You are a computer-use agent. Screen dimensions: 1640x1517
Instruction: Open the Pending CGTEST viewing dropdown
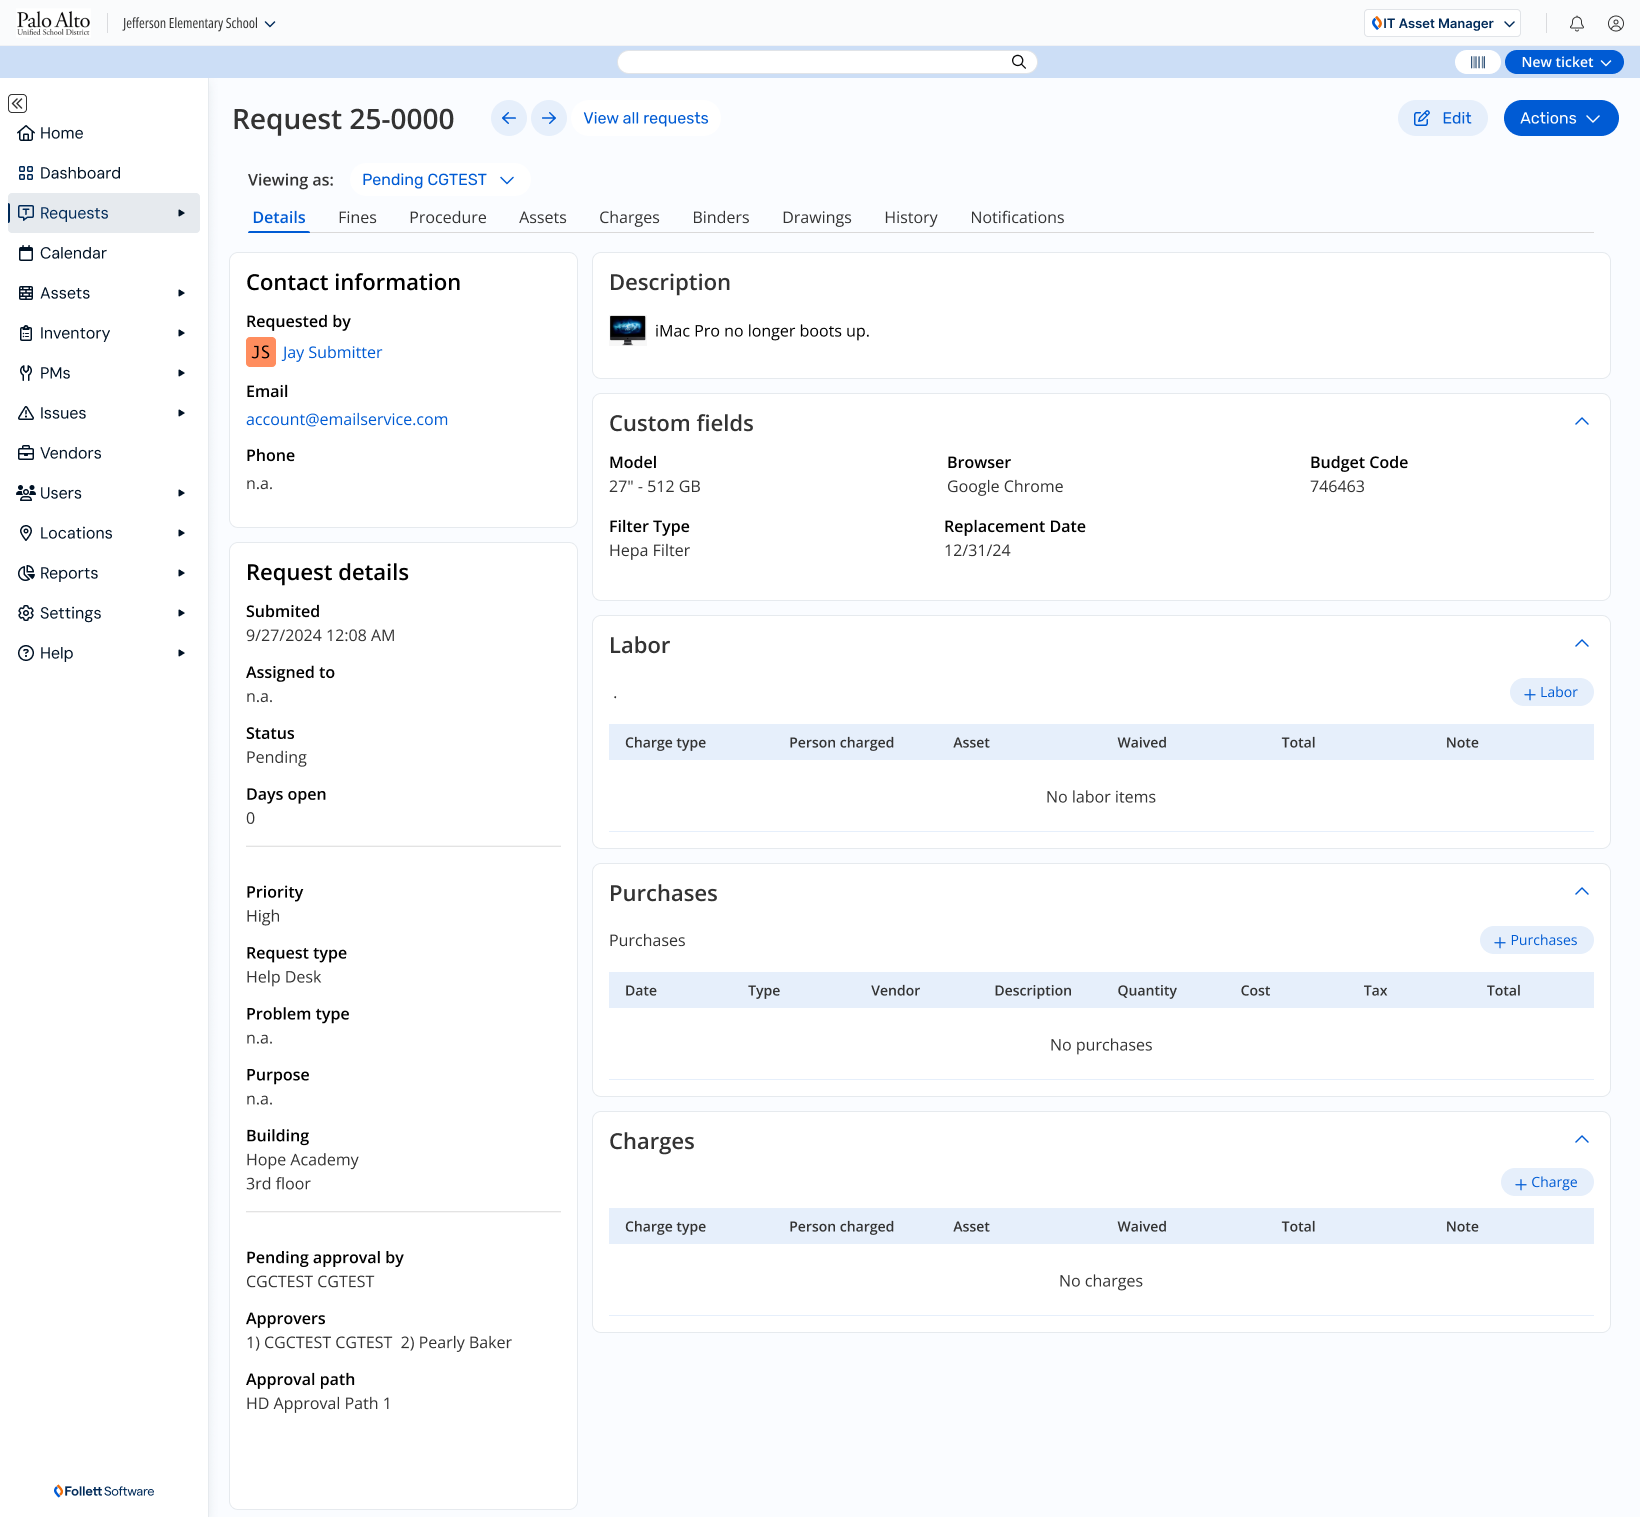[x=438, y=179]
